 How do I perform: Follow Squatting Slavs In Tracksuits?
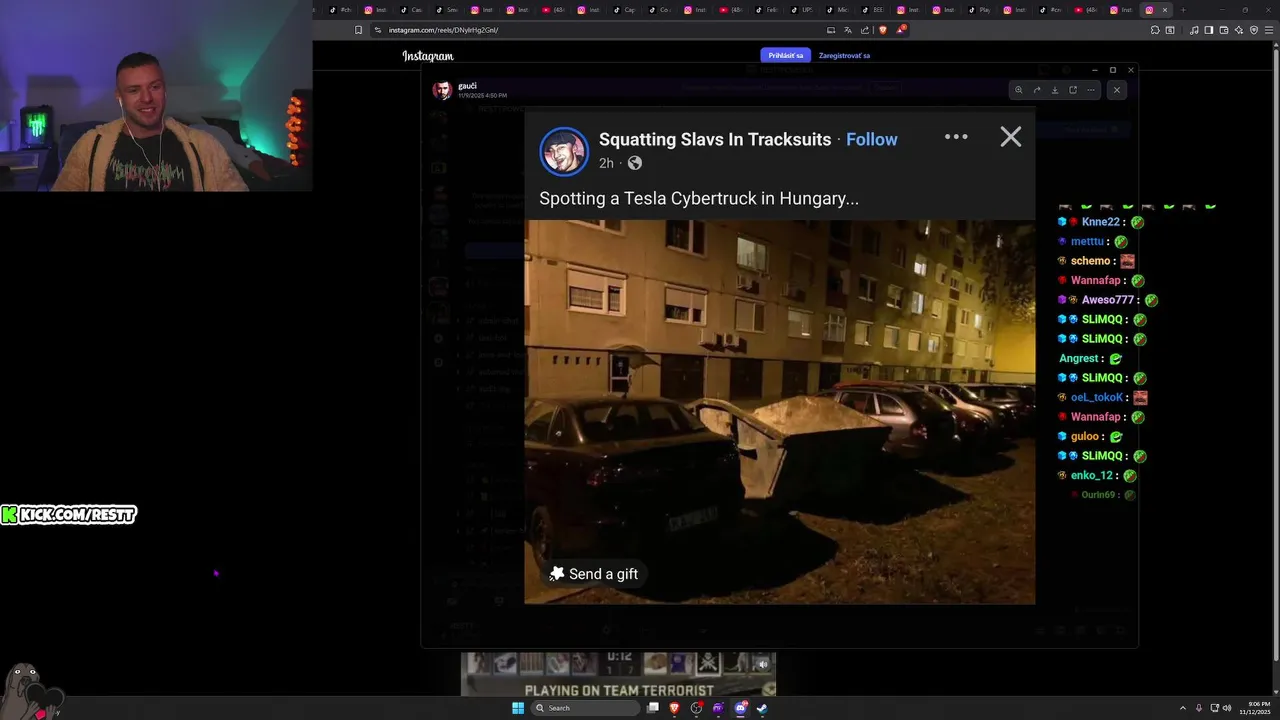(x=872, y=139)
